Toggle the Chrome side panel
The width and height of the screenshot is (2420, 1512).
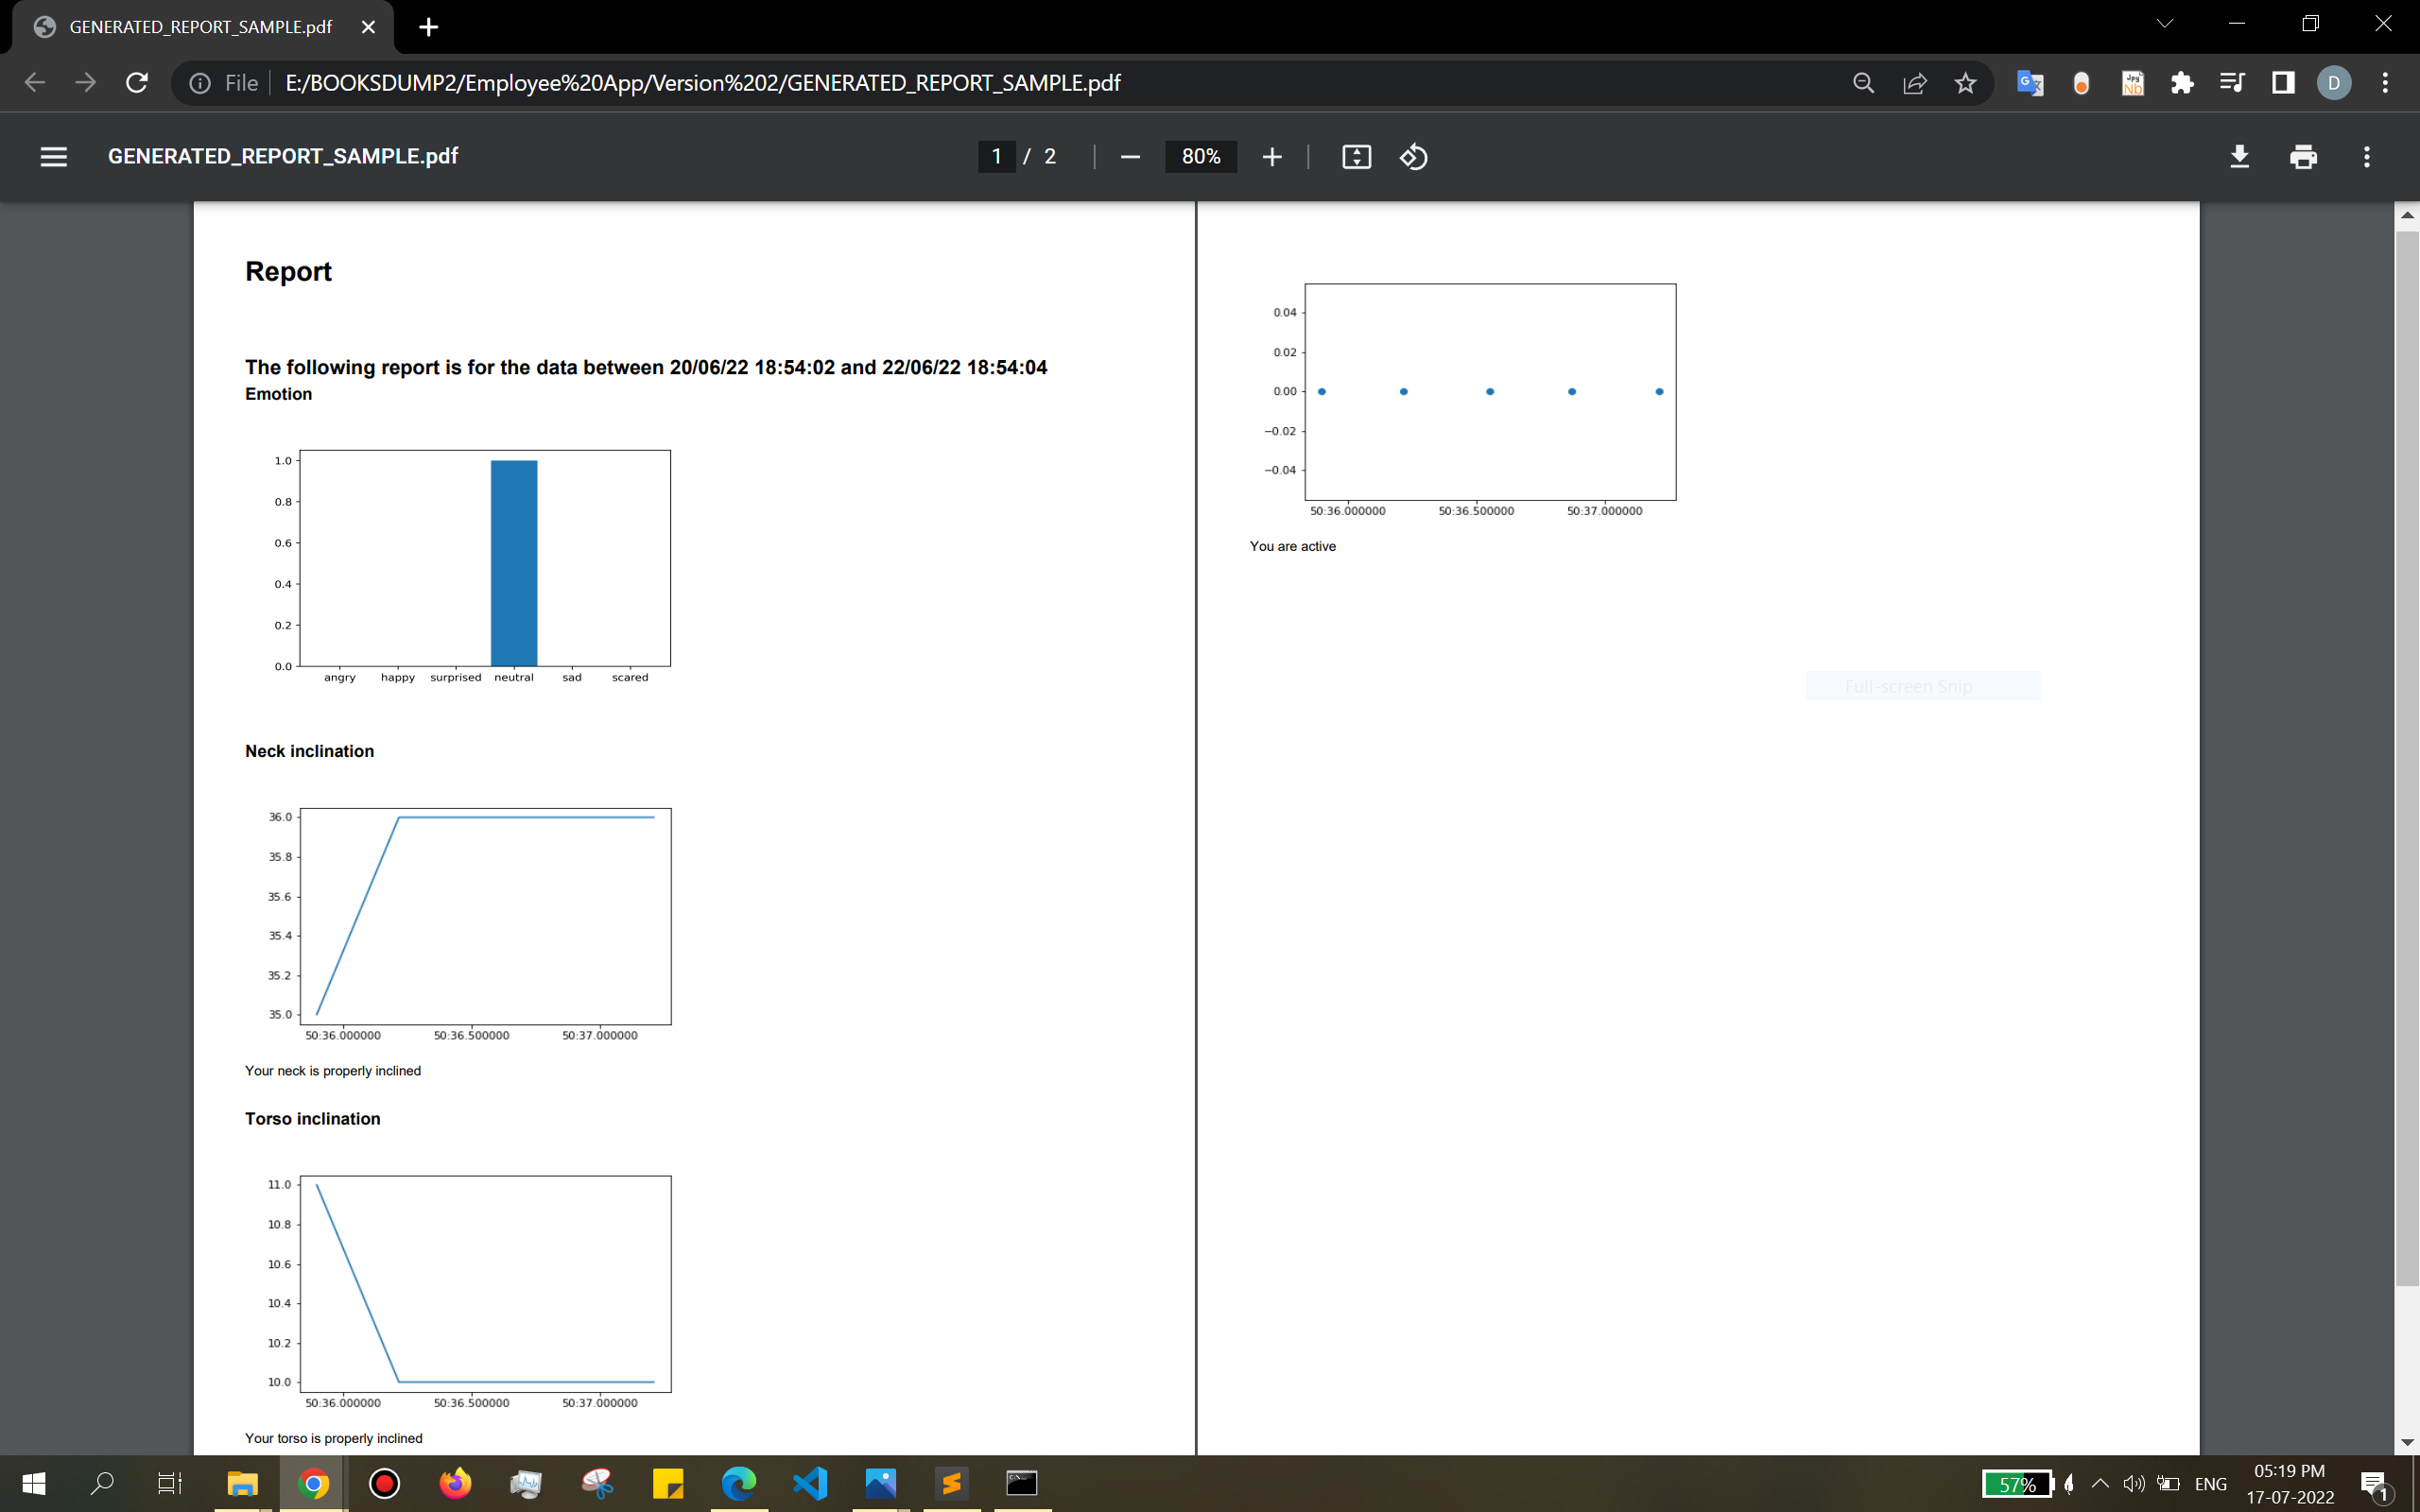(x=2283, y=83)
